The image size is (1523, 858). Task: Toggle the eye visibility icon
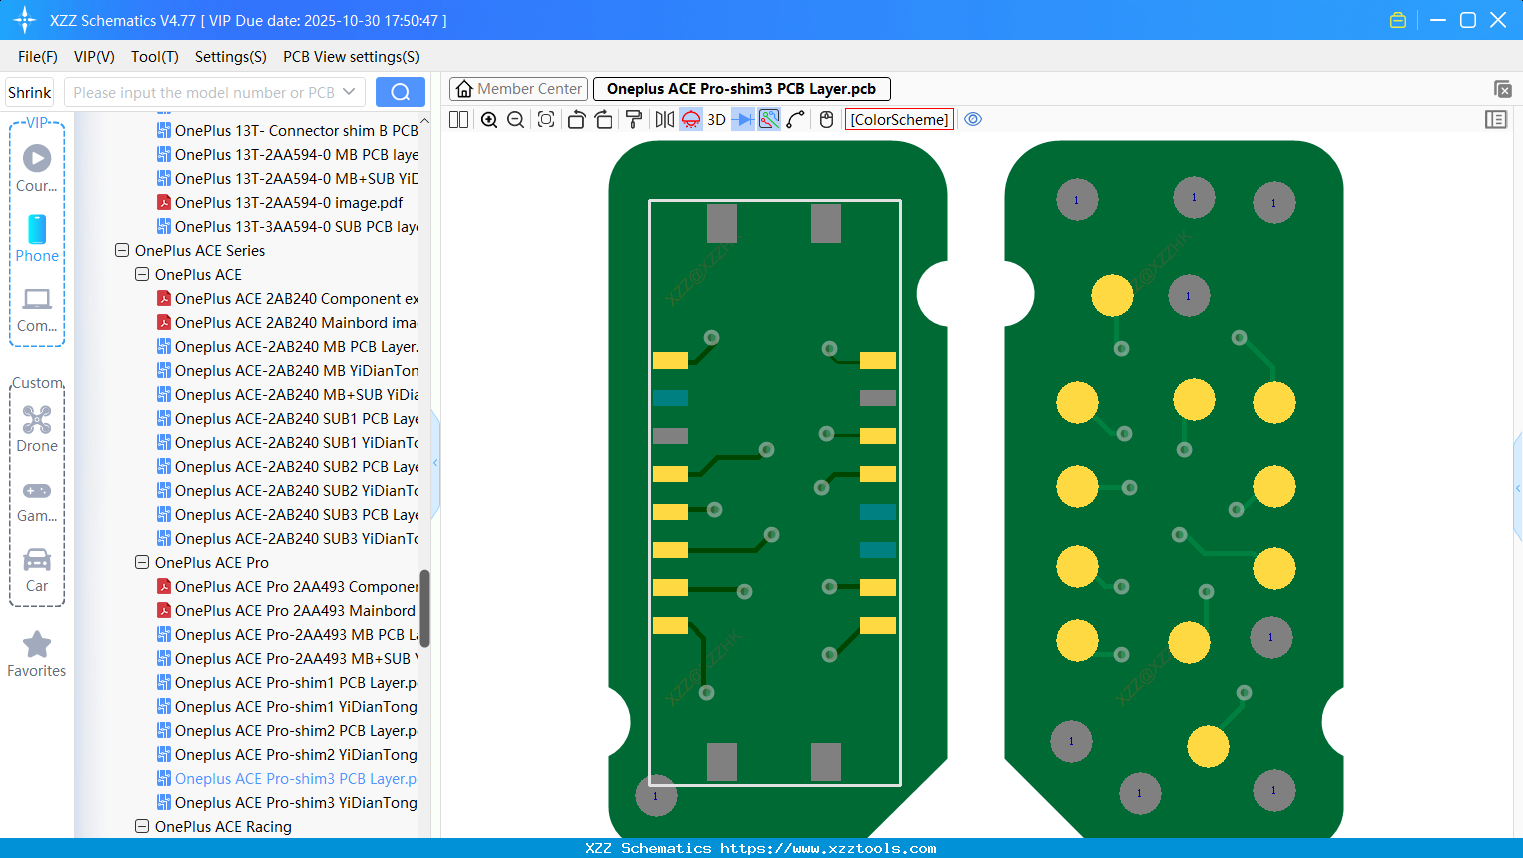coord(973,119)
